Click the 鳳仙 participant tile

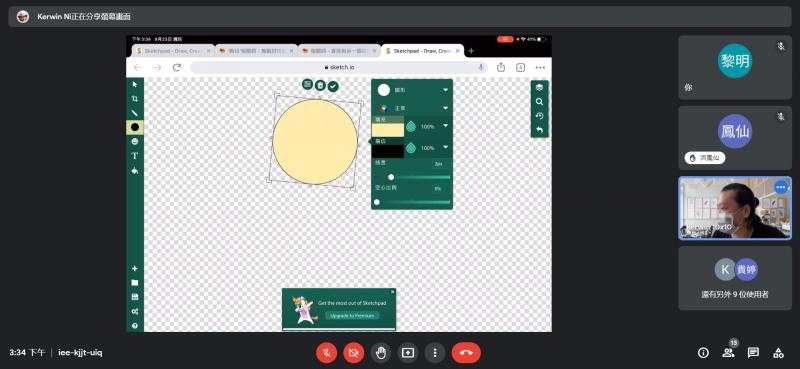coord(735,138)
